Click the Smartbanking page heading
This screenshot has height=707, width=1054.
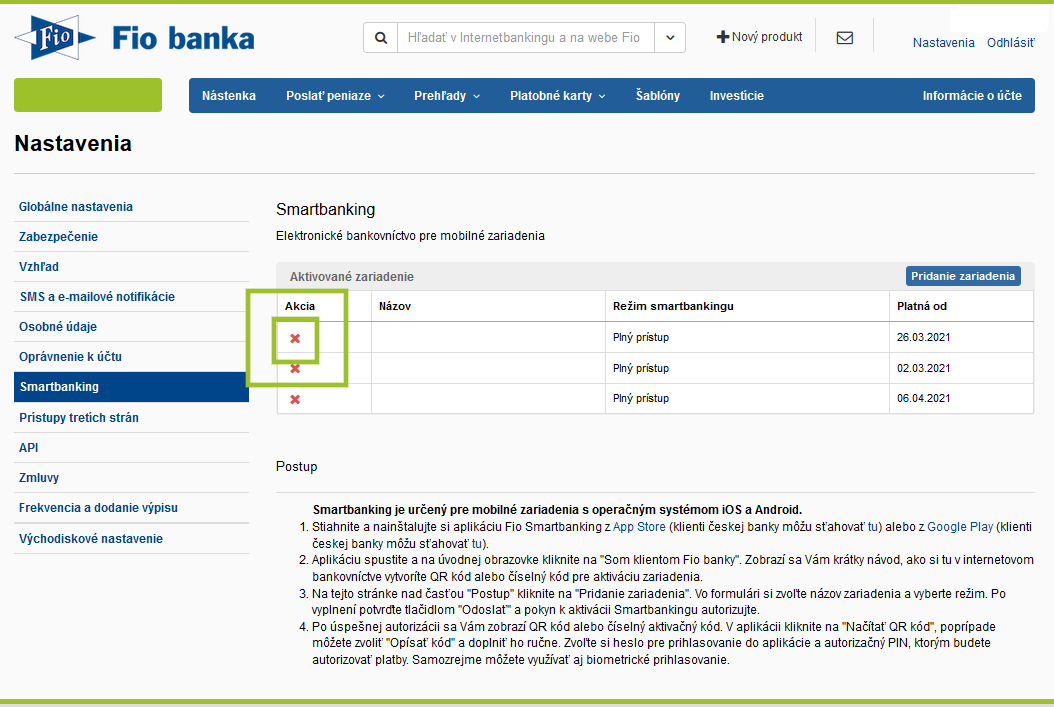coord(325,210)
